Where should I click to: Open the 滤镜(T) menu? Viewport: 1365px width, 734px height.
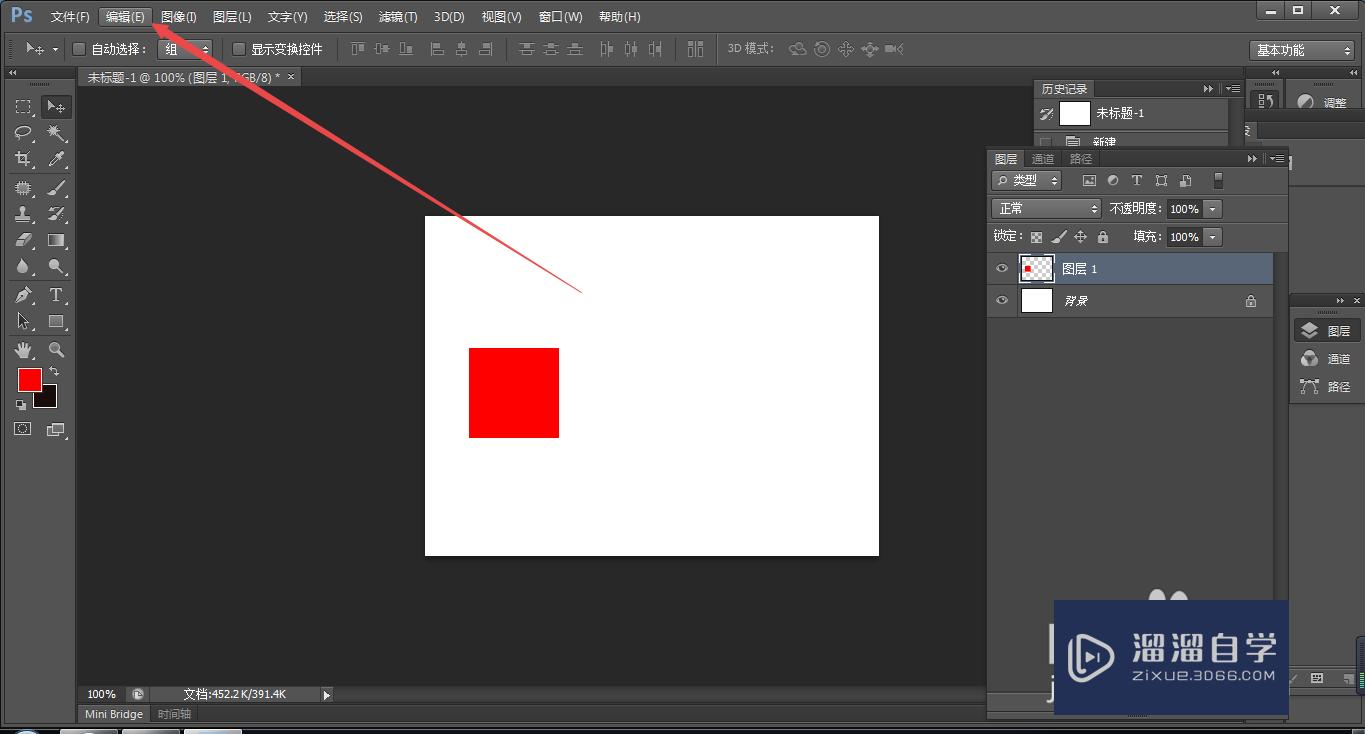pyautogui.click(x=398, y=17)
